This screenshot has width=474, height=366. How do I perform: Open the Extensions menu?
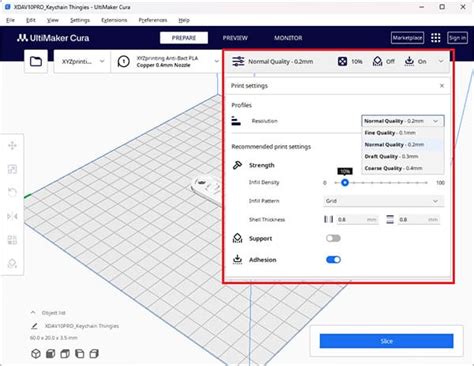pyautogui.click(x=114, y=20)
